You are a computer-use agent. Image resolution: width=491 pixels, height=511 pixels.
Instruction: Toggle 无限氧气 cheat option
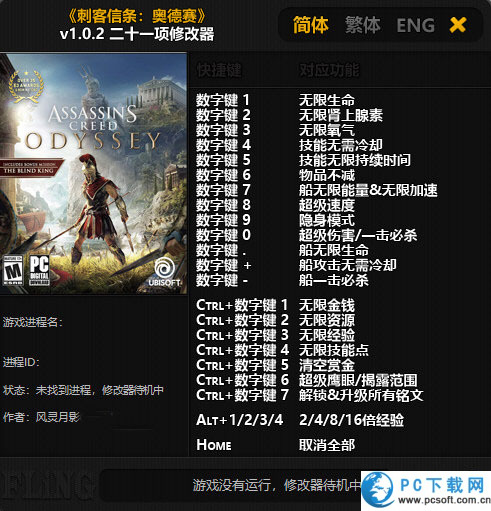(327, 130)
